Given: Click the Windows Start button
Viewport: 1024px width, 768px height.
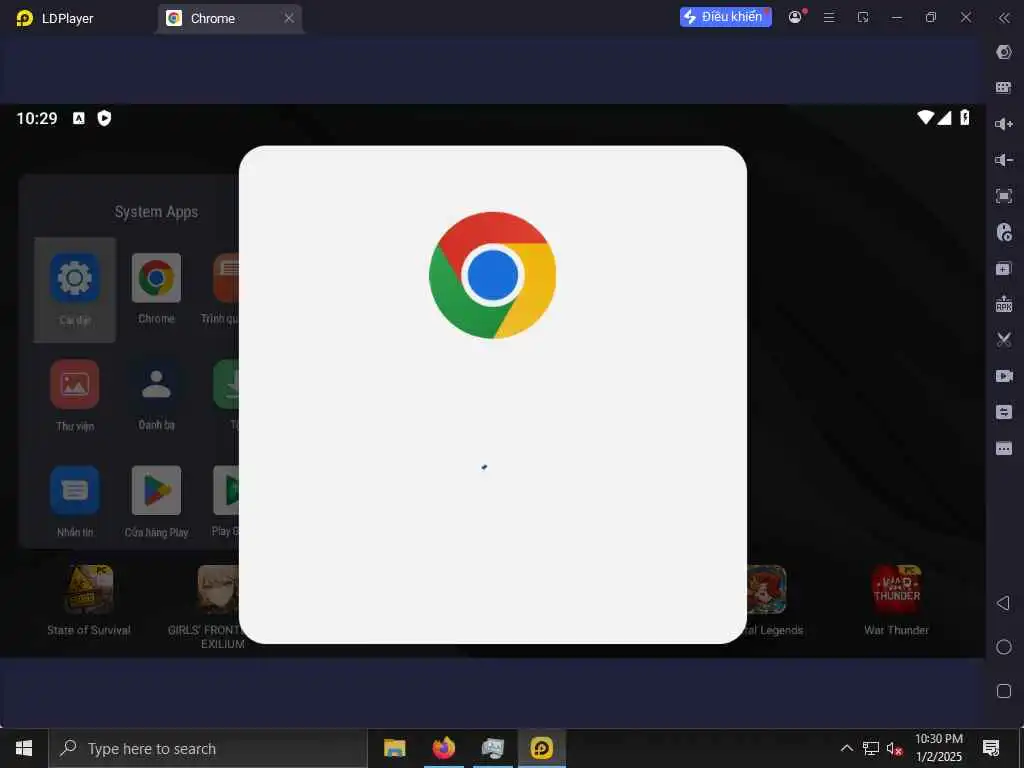Looking at the screenshot, I should [x=24, y=748].
